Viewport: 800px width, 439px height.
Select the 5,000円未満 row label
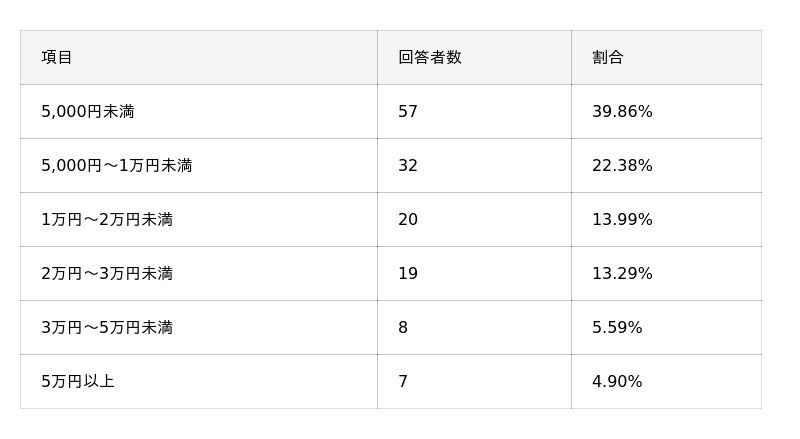pos(88,112)
